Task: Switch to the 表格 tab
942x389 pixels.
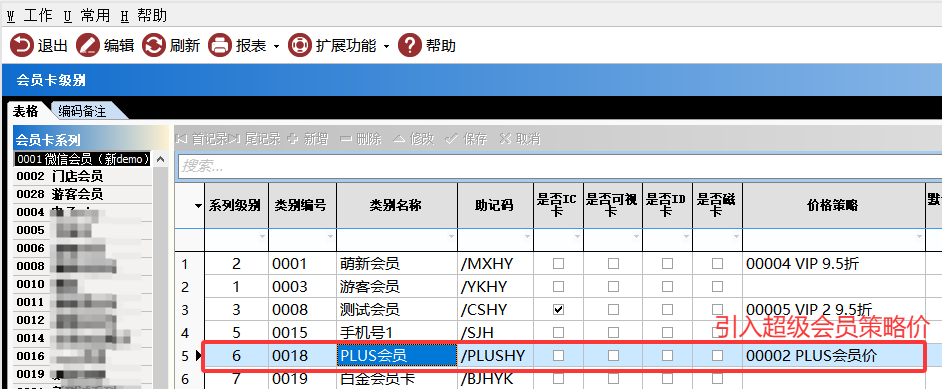Action: pos(26,111)
